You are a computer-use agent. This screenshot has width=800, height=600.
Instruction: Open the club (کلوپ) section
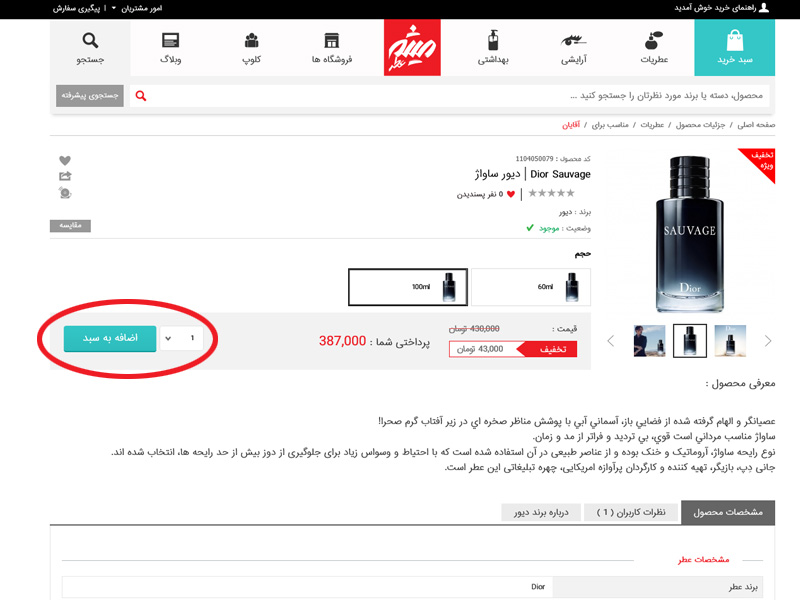pyautogui.click(x=251, y=47)
